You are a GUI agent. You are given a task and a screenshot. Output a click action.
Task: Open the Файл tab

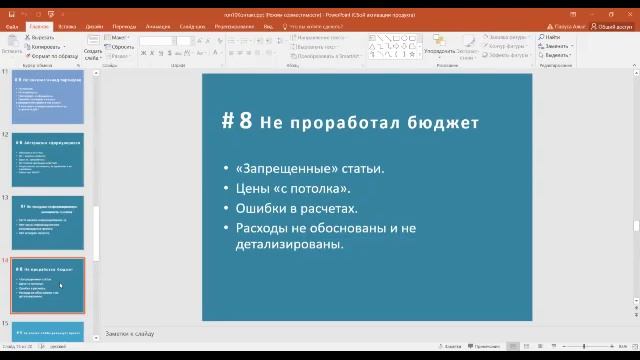(x=12, y=27)
